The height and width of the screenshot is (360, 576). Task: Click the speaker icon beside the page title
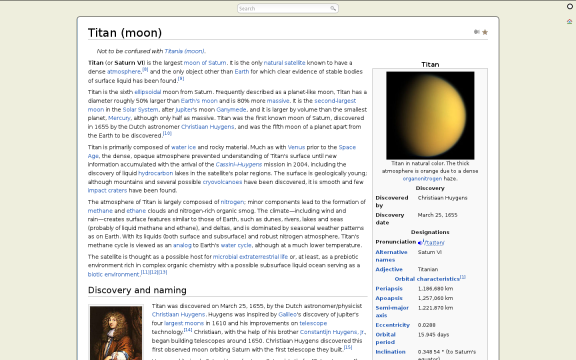[476, 32]
